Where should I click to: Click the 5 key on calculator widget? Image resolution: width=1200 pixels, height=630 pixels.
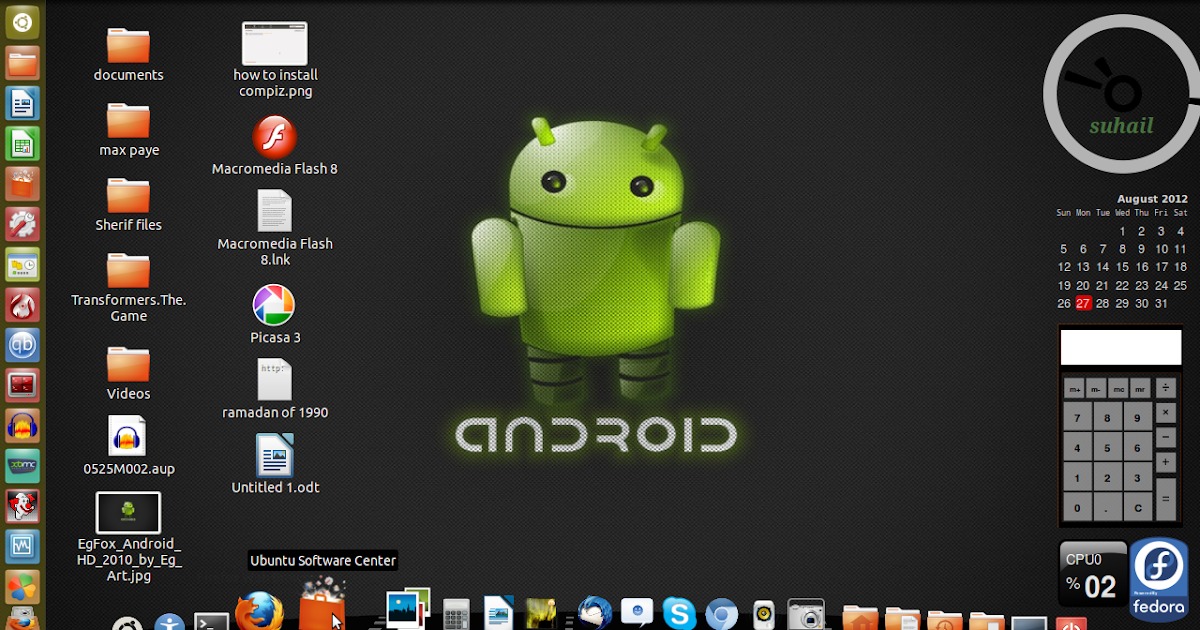(1107, 448)
